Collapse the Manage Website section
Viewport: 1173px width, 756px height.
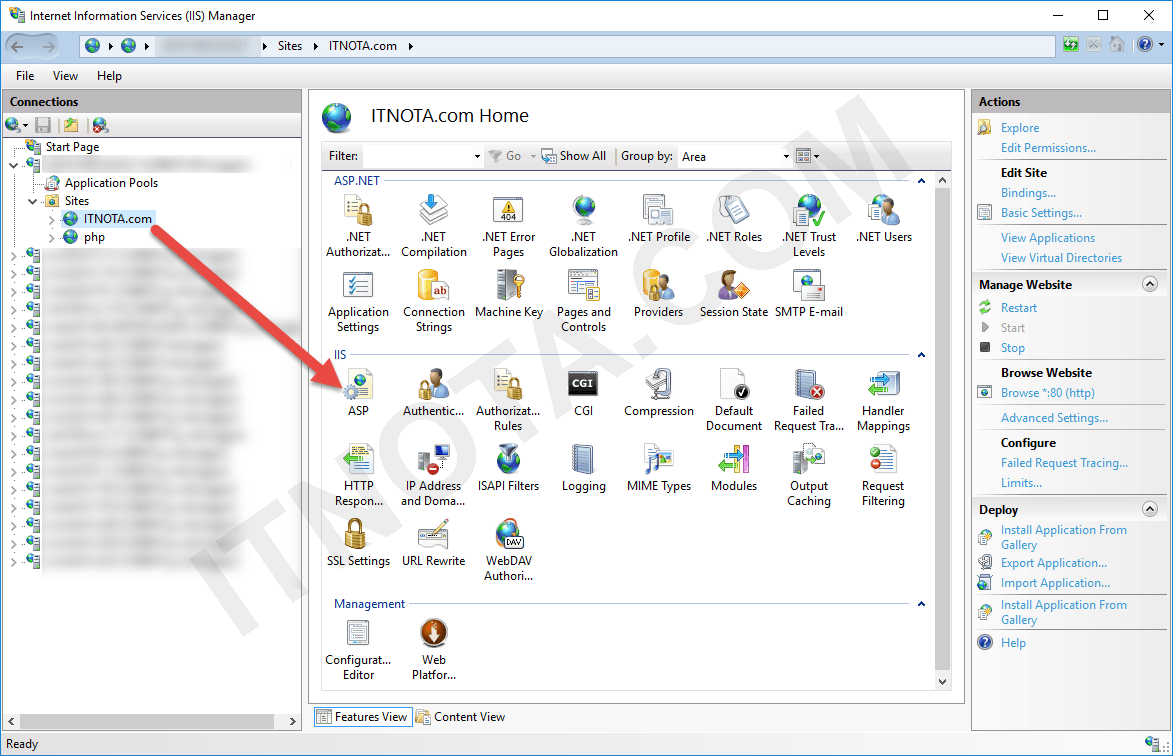pos(1148,283)
